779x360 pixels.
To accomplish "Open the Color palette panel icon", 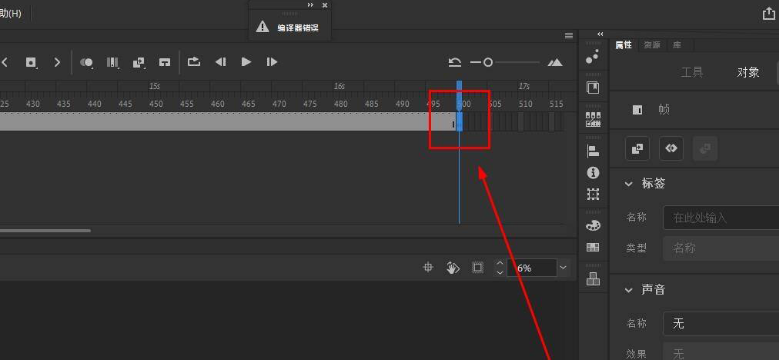I will (593, 225).
